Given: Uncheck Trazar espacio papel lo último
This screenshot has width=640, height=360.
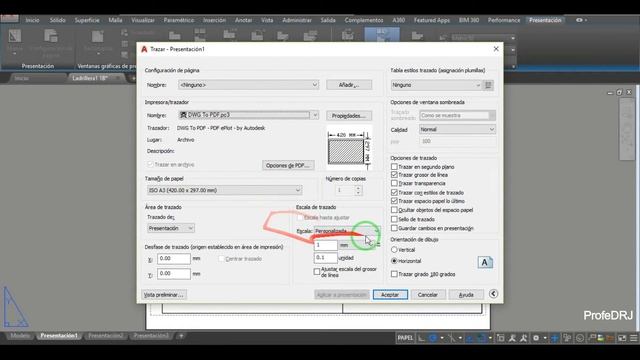Looking at the screenshot, I should (x=394, y=201).
